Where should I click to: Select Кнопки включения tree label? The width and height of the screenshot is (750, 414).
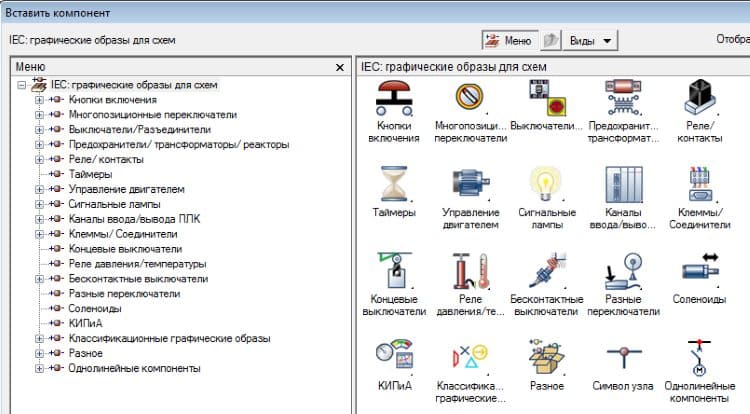point(113,100)
